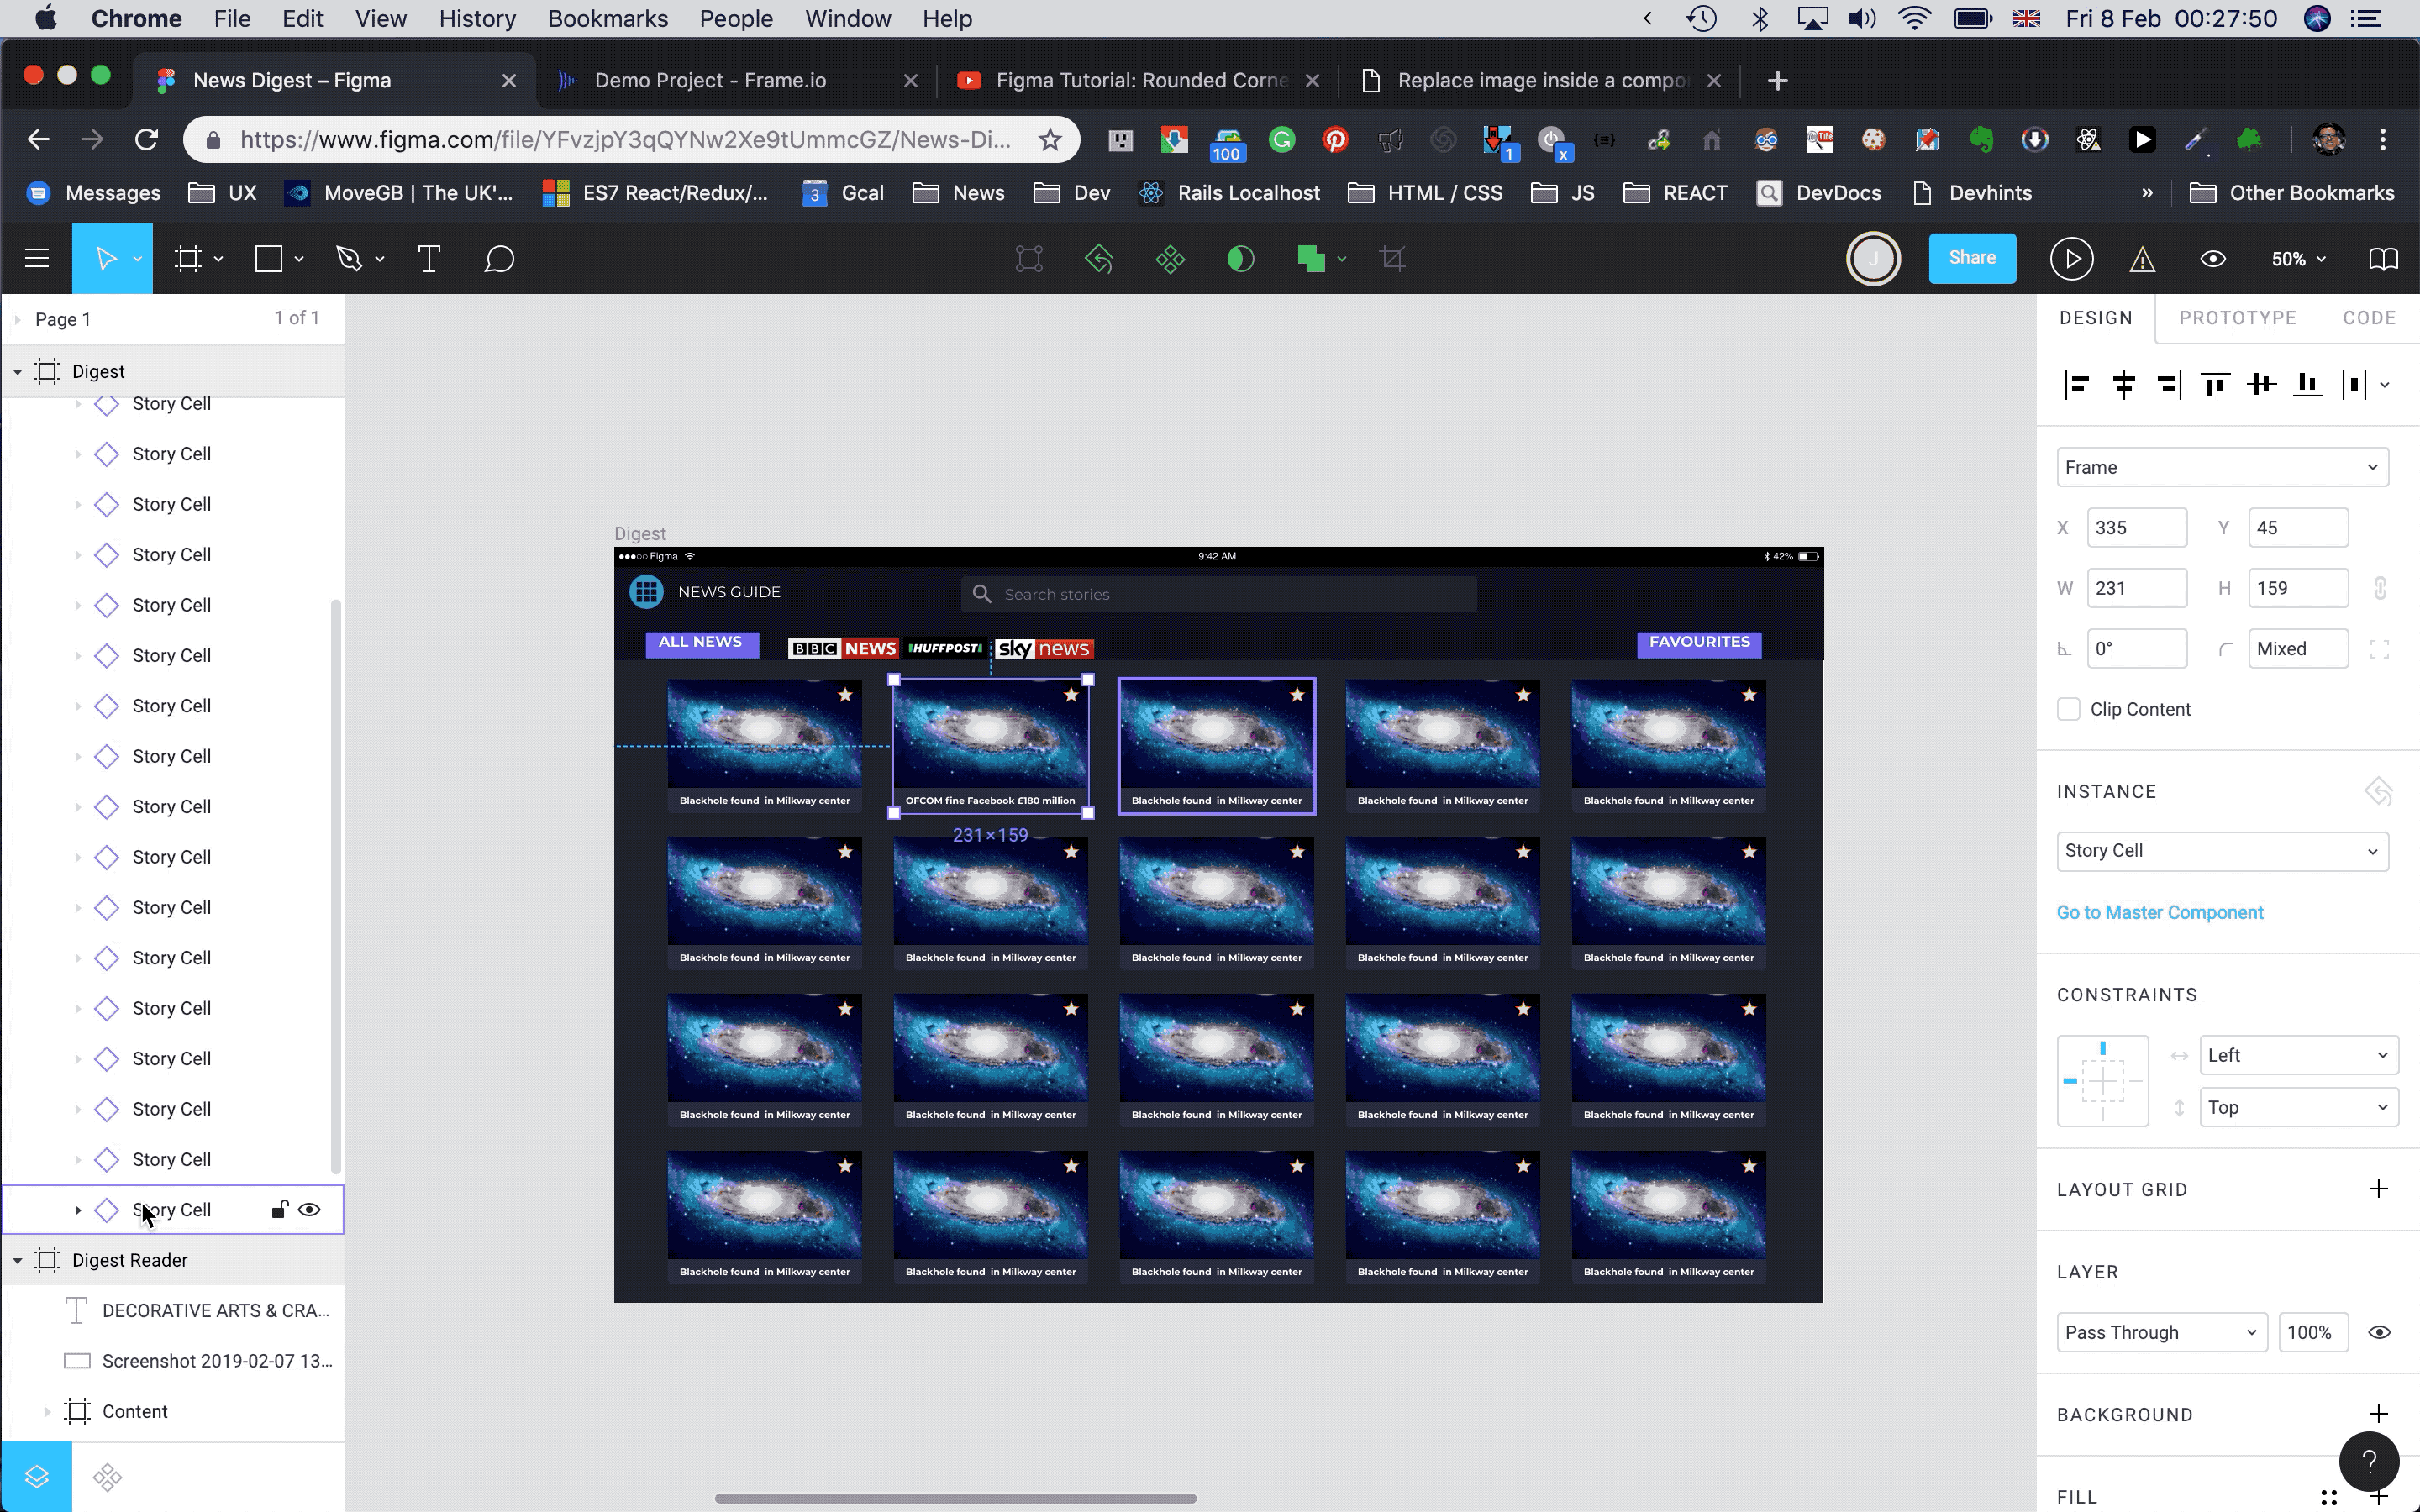Click the Boolean union selection icon

click(x=1311, y=259)
